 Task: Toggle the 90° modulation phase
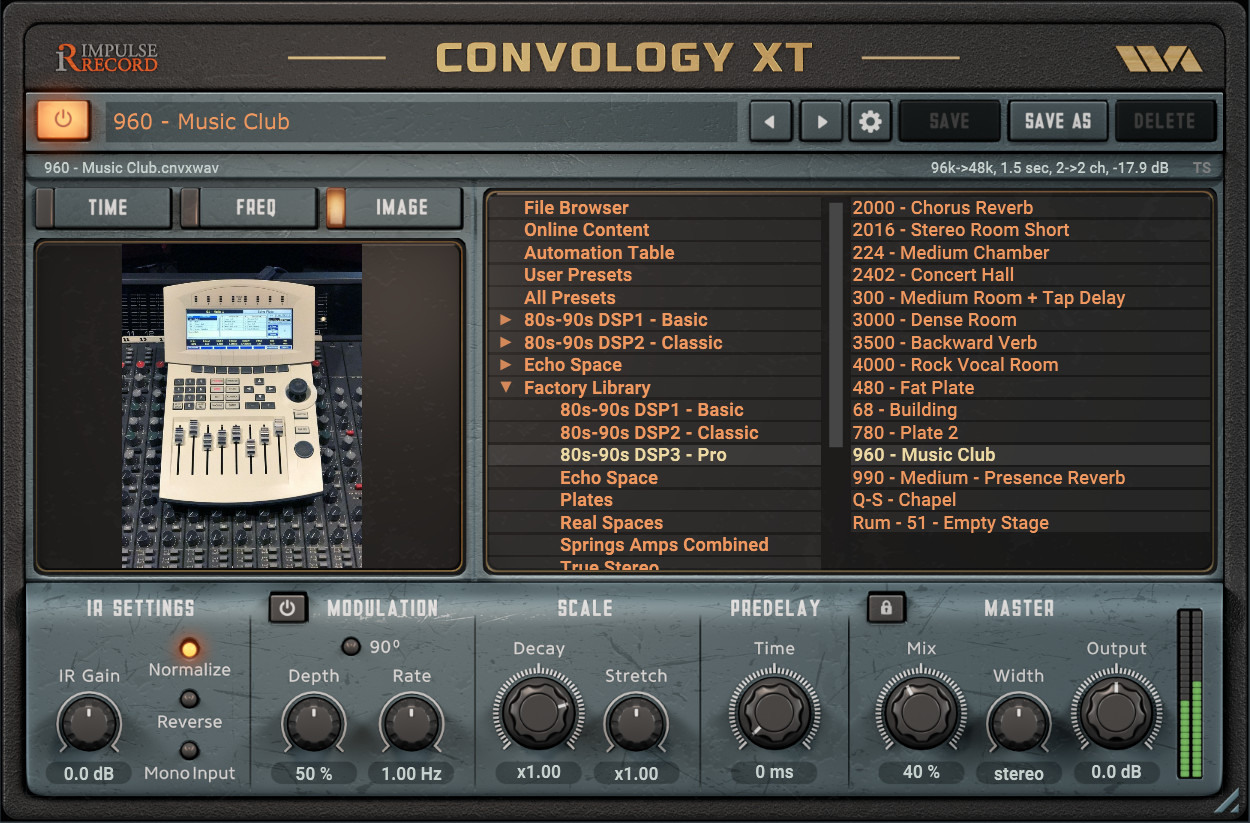[351, 646]
